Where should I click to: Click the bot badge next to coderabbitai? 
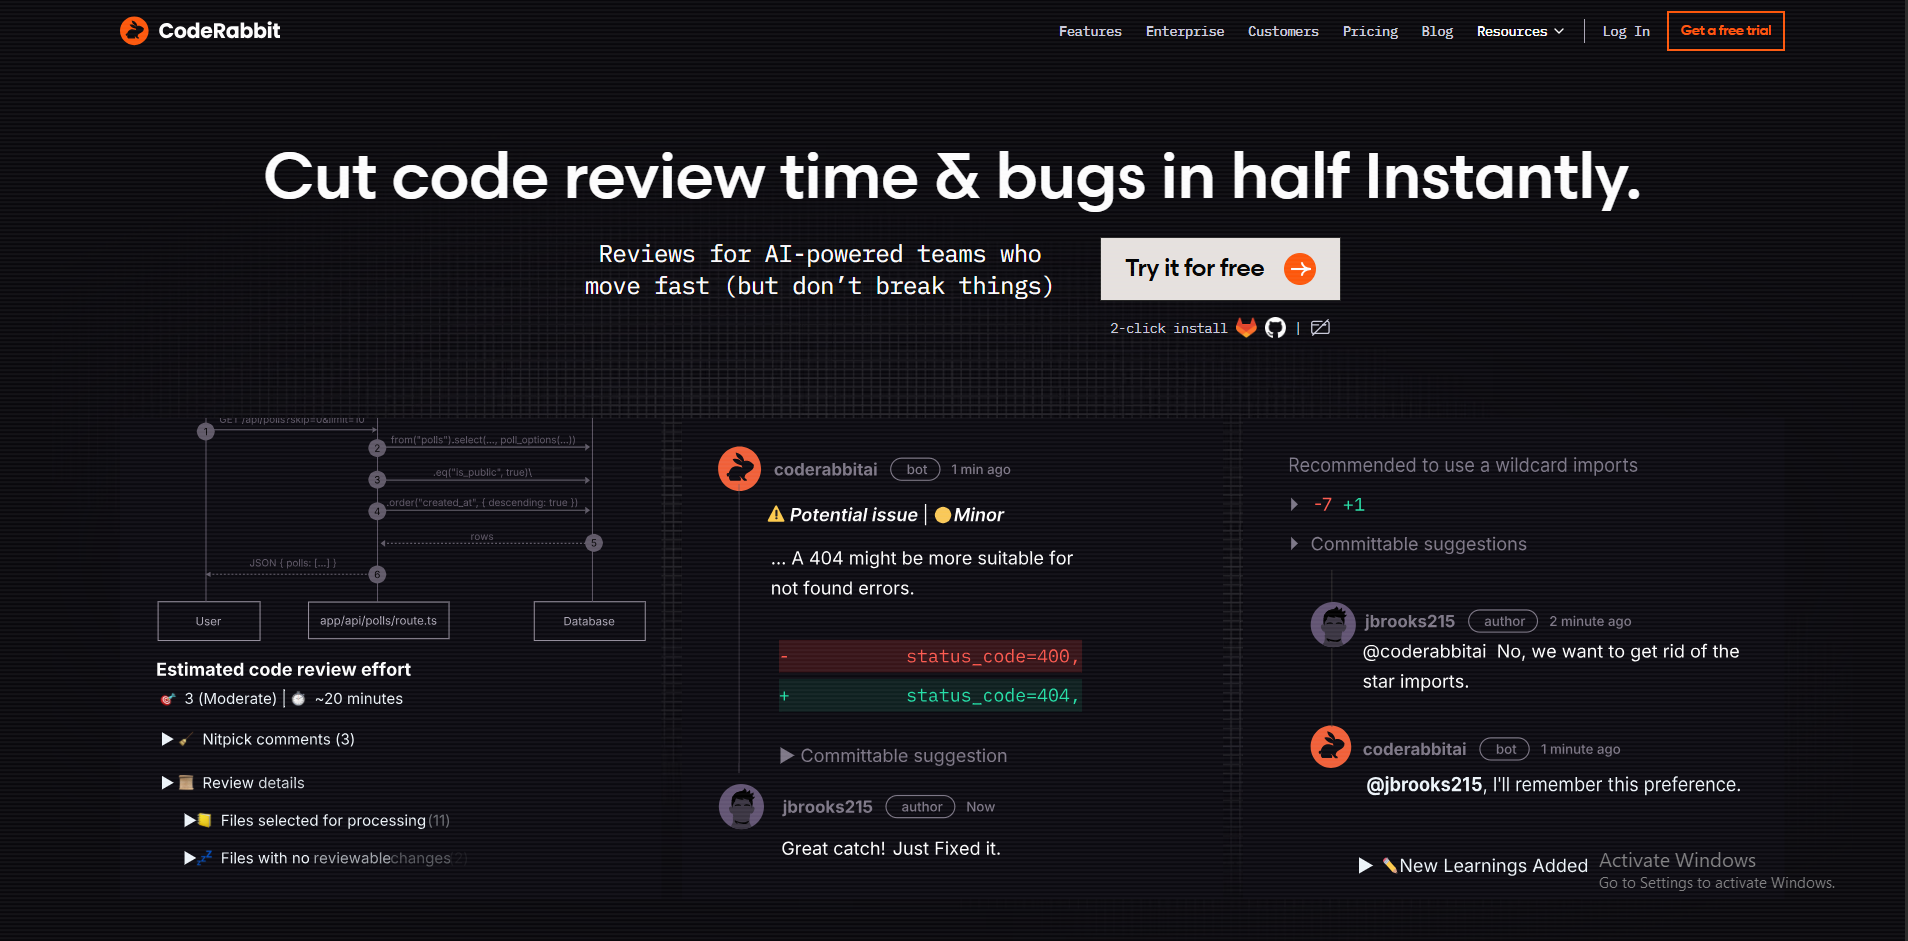[914, 469]
